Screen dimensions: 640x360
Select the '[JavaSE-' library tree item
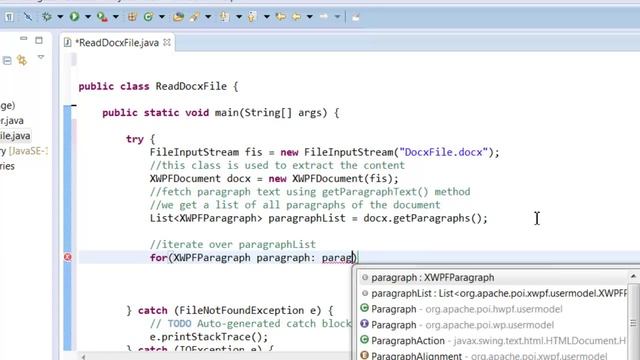(x=24, y=151)
